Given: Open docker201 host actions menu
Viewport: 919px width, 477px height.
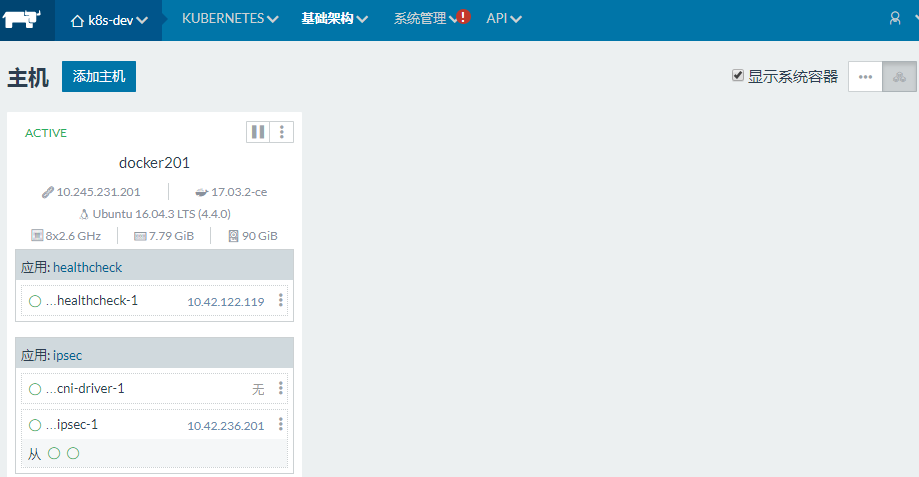Looking at the screenshot, I should (282, 132).
